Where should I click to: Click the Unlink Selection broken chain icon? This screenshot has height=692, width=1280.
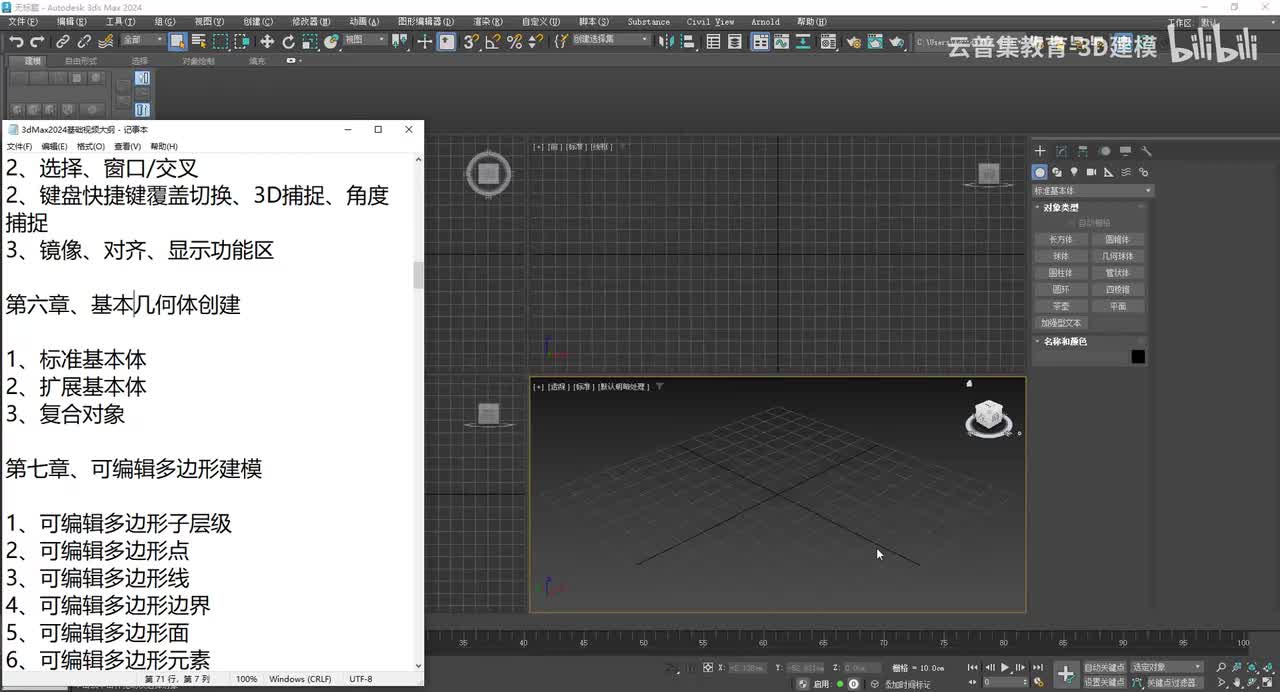[x=84, y=41]
